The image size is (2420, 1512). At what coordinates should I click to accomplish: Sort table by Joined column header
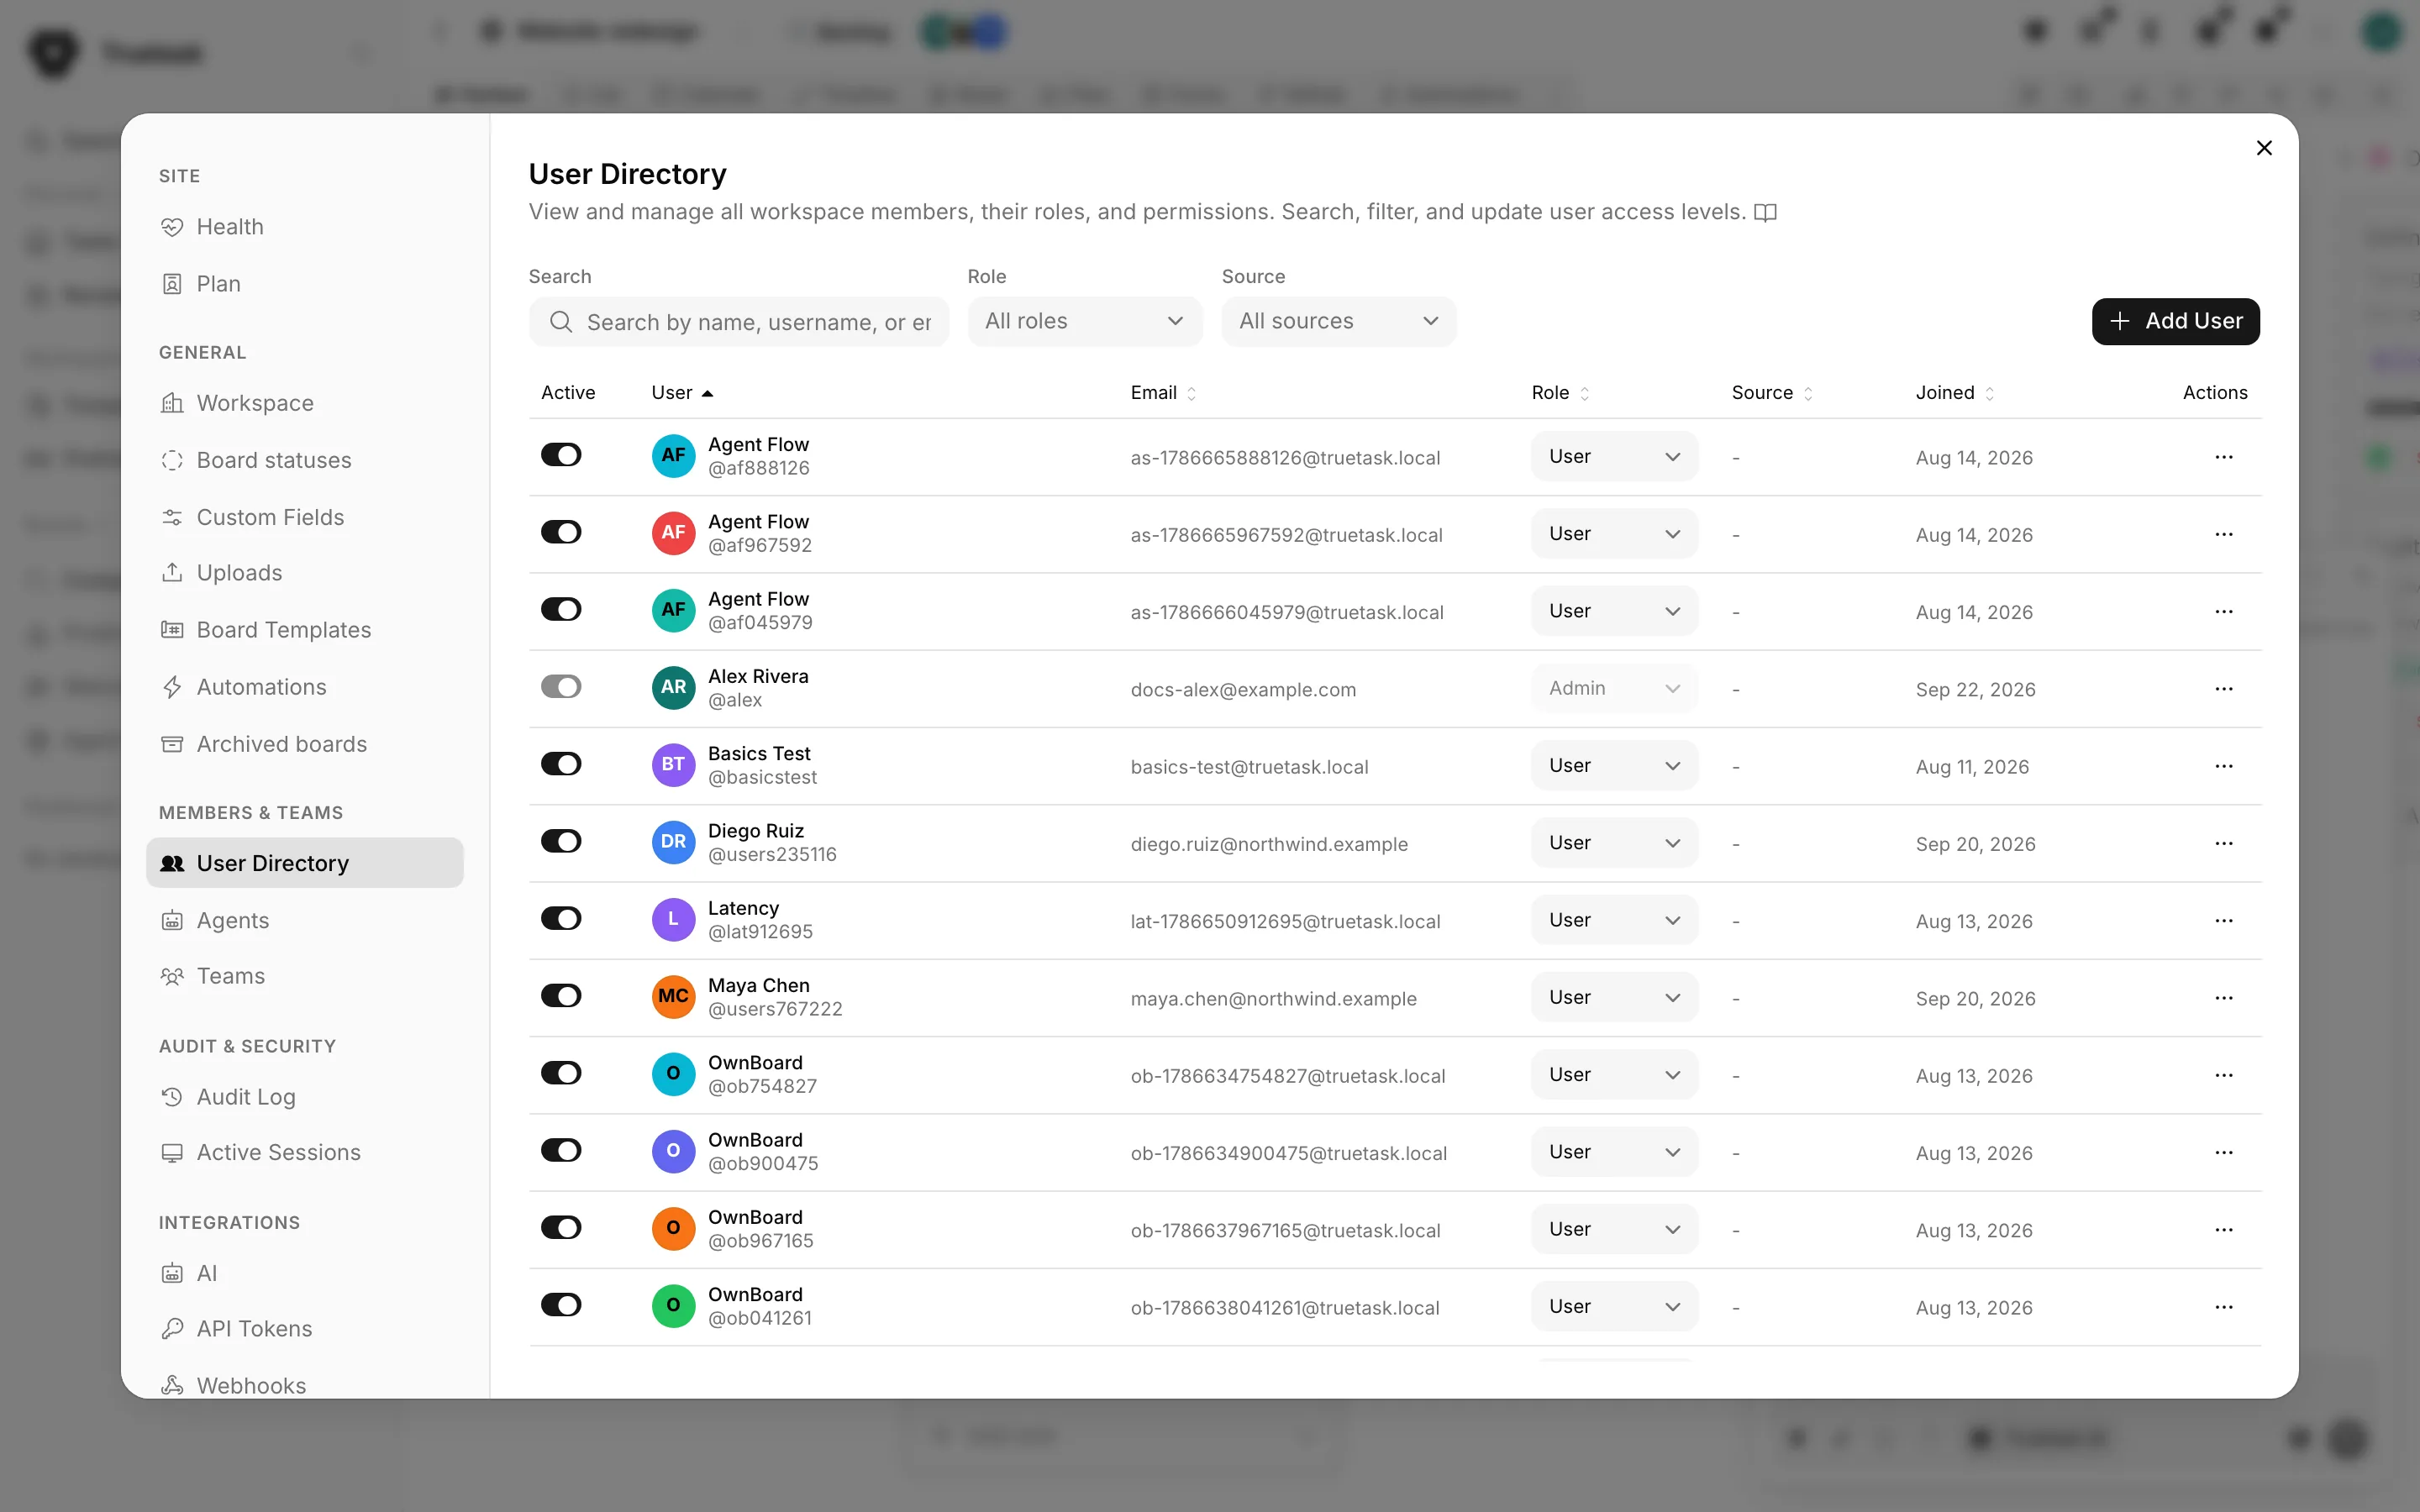(x=1955, y=393)
